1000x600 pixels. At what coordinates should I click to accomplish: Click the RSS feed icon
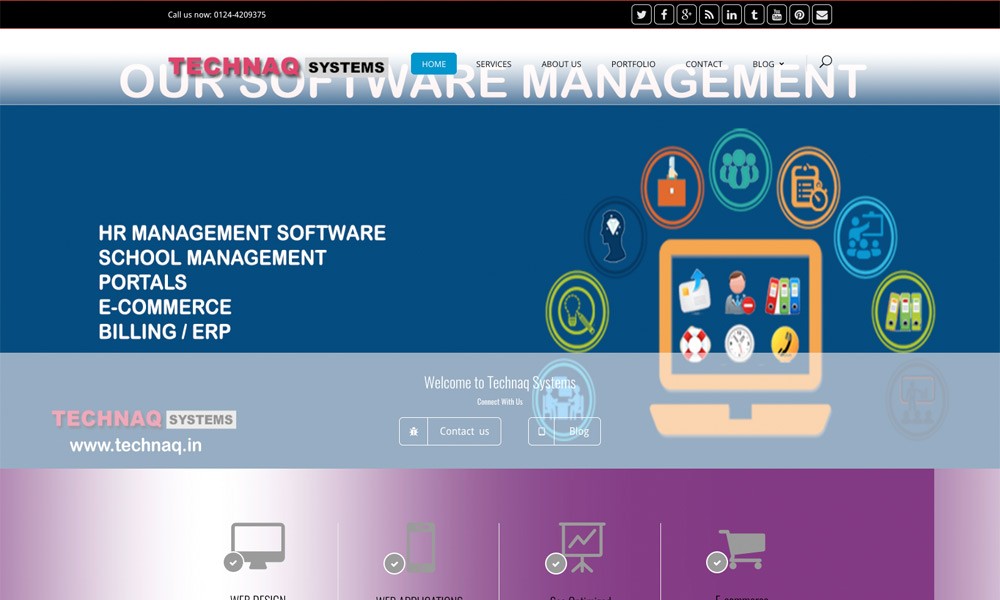[709, 14]
